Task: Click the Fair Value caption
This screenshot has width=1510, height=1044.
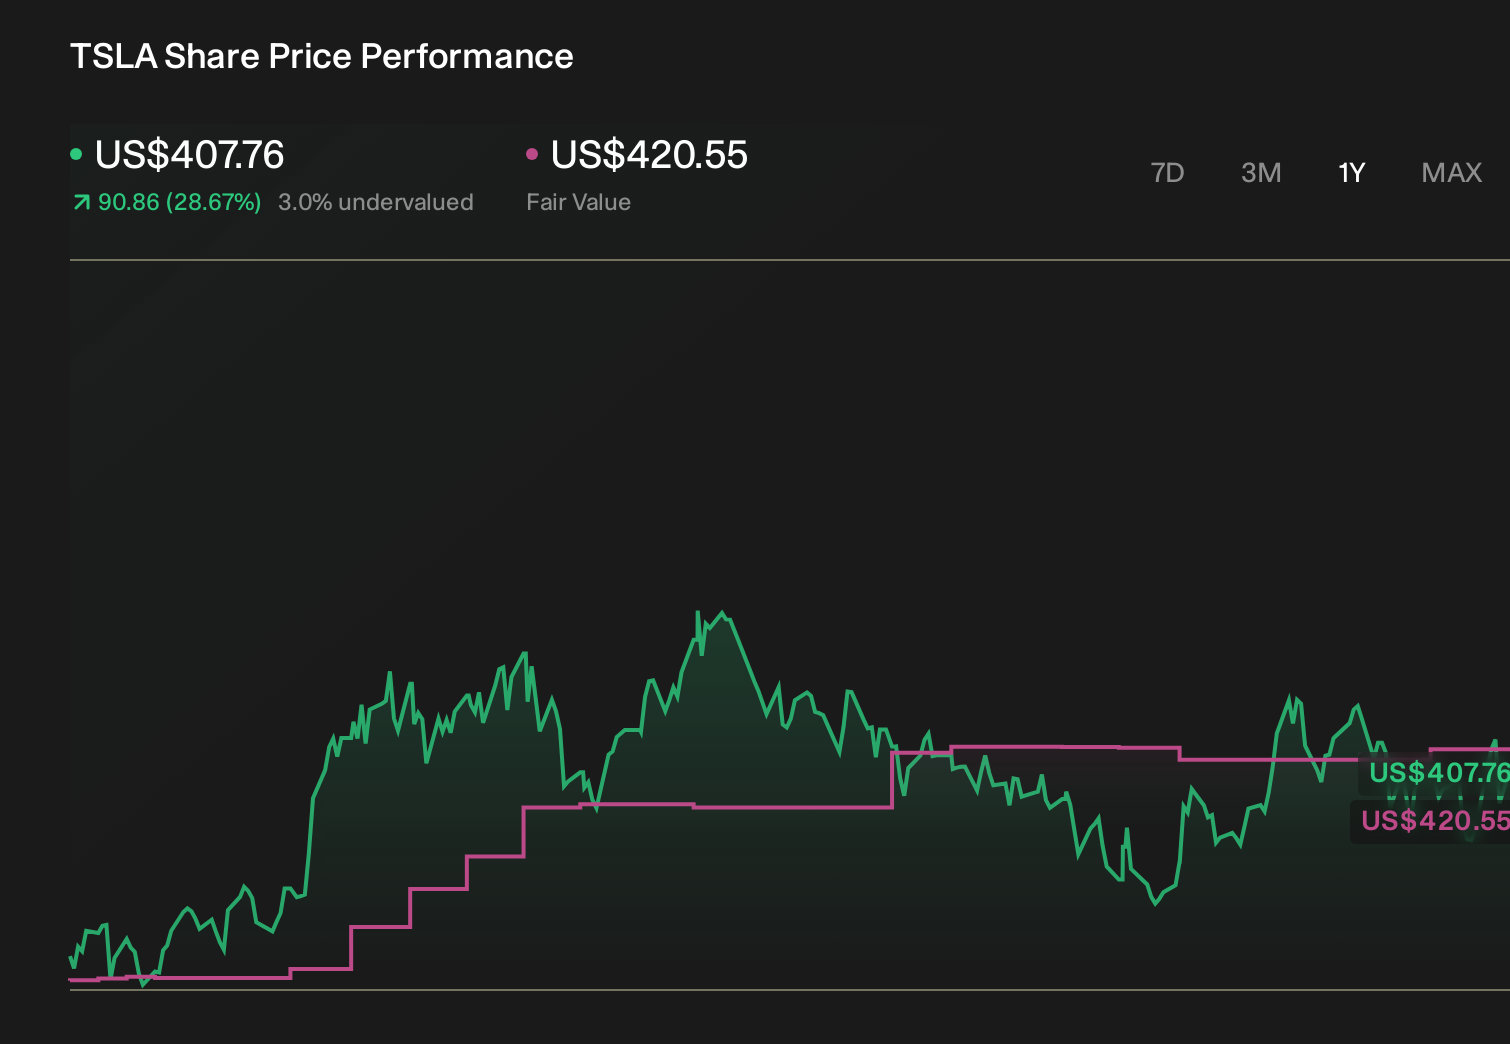Action: click(x=578, y=202)
